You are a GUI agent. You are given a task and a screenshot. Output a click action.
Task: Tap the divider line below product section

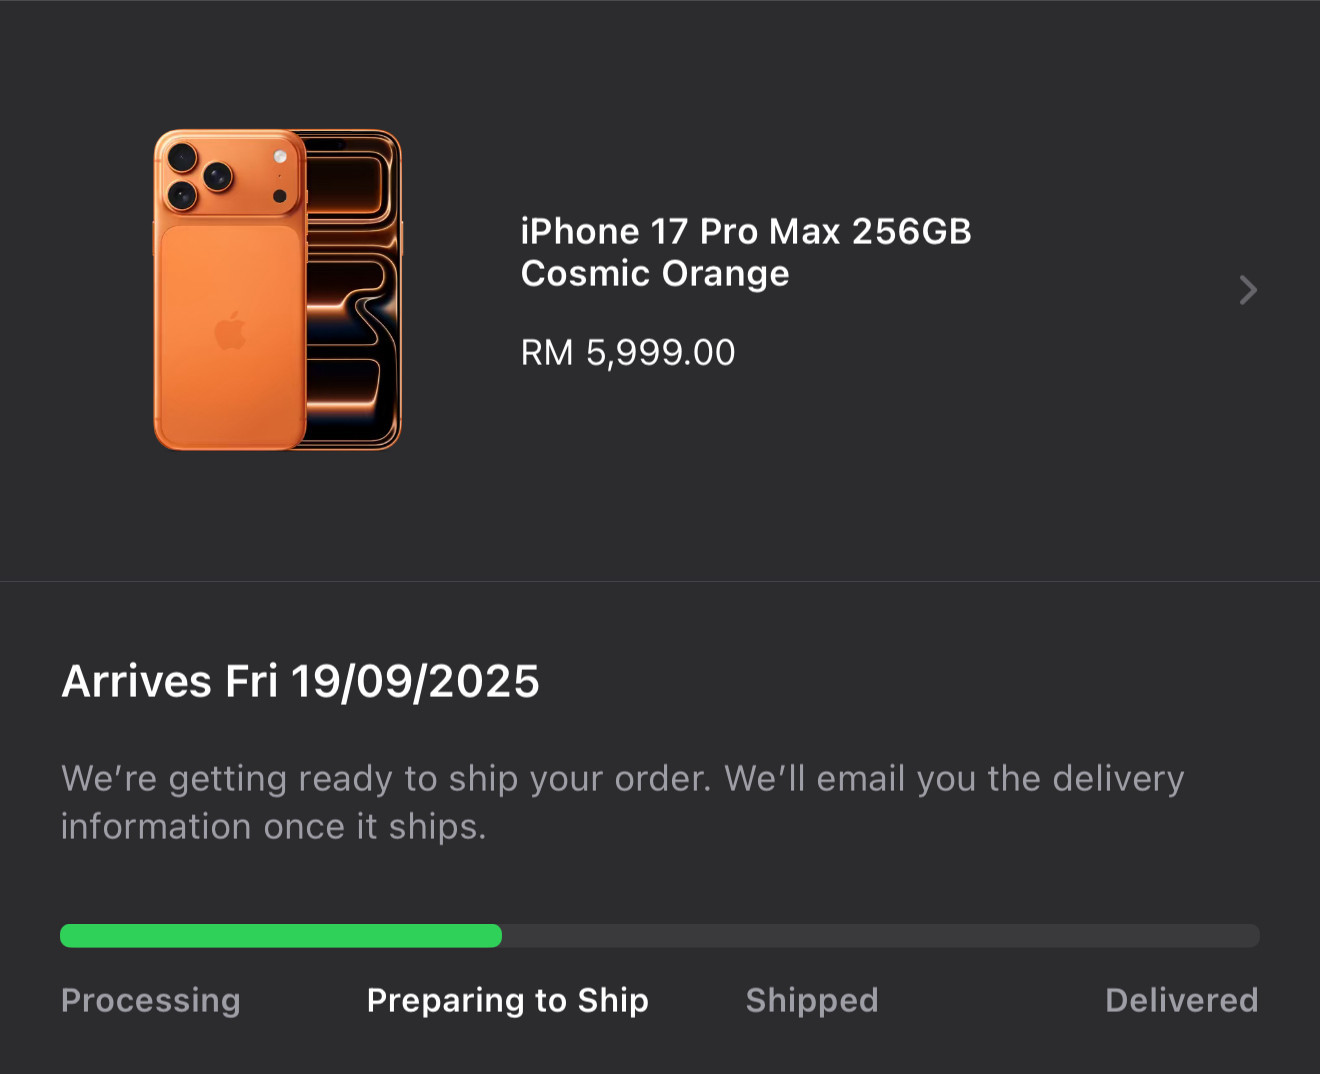[x=660, y=581]
